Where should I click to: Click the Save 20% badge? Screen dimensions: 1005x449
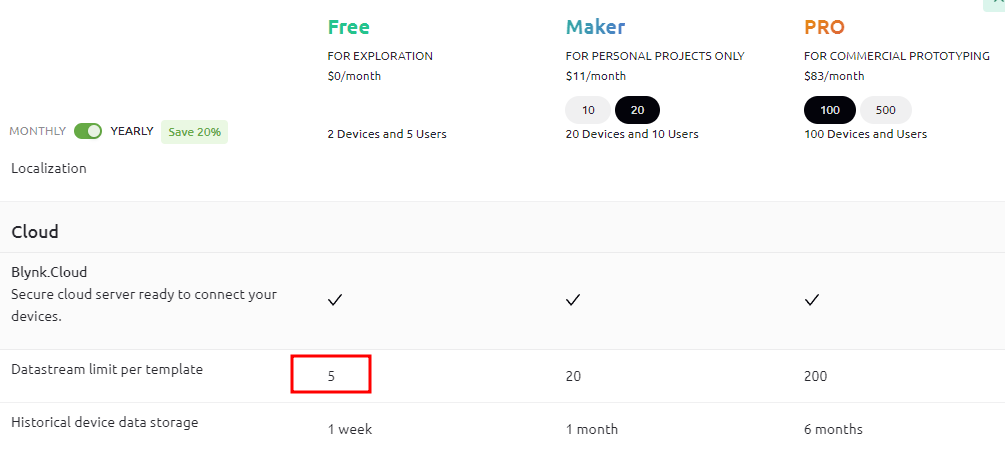194,132
